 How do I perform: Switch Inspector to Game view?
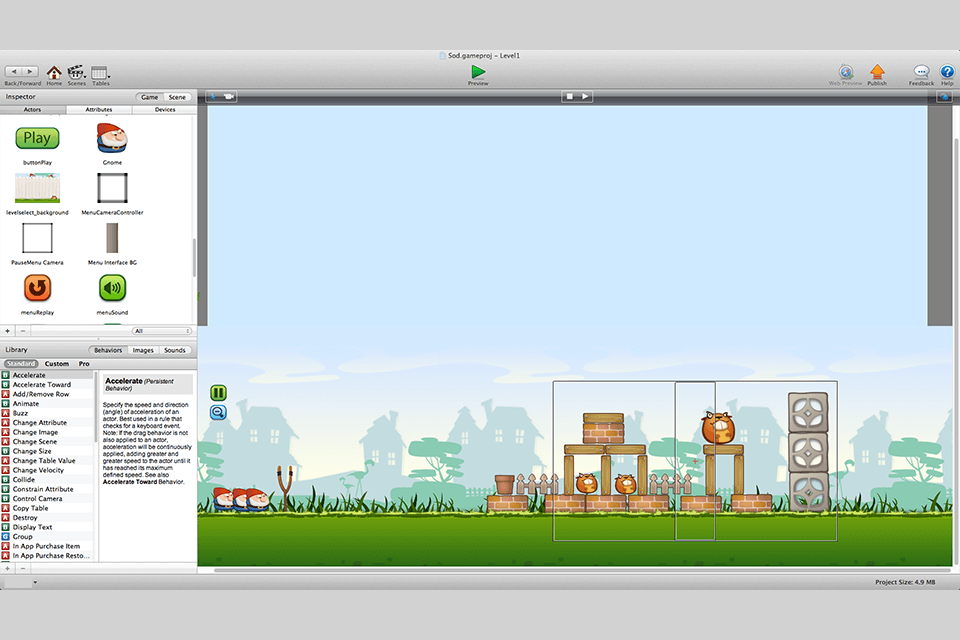click(x=150, y=97)
